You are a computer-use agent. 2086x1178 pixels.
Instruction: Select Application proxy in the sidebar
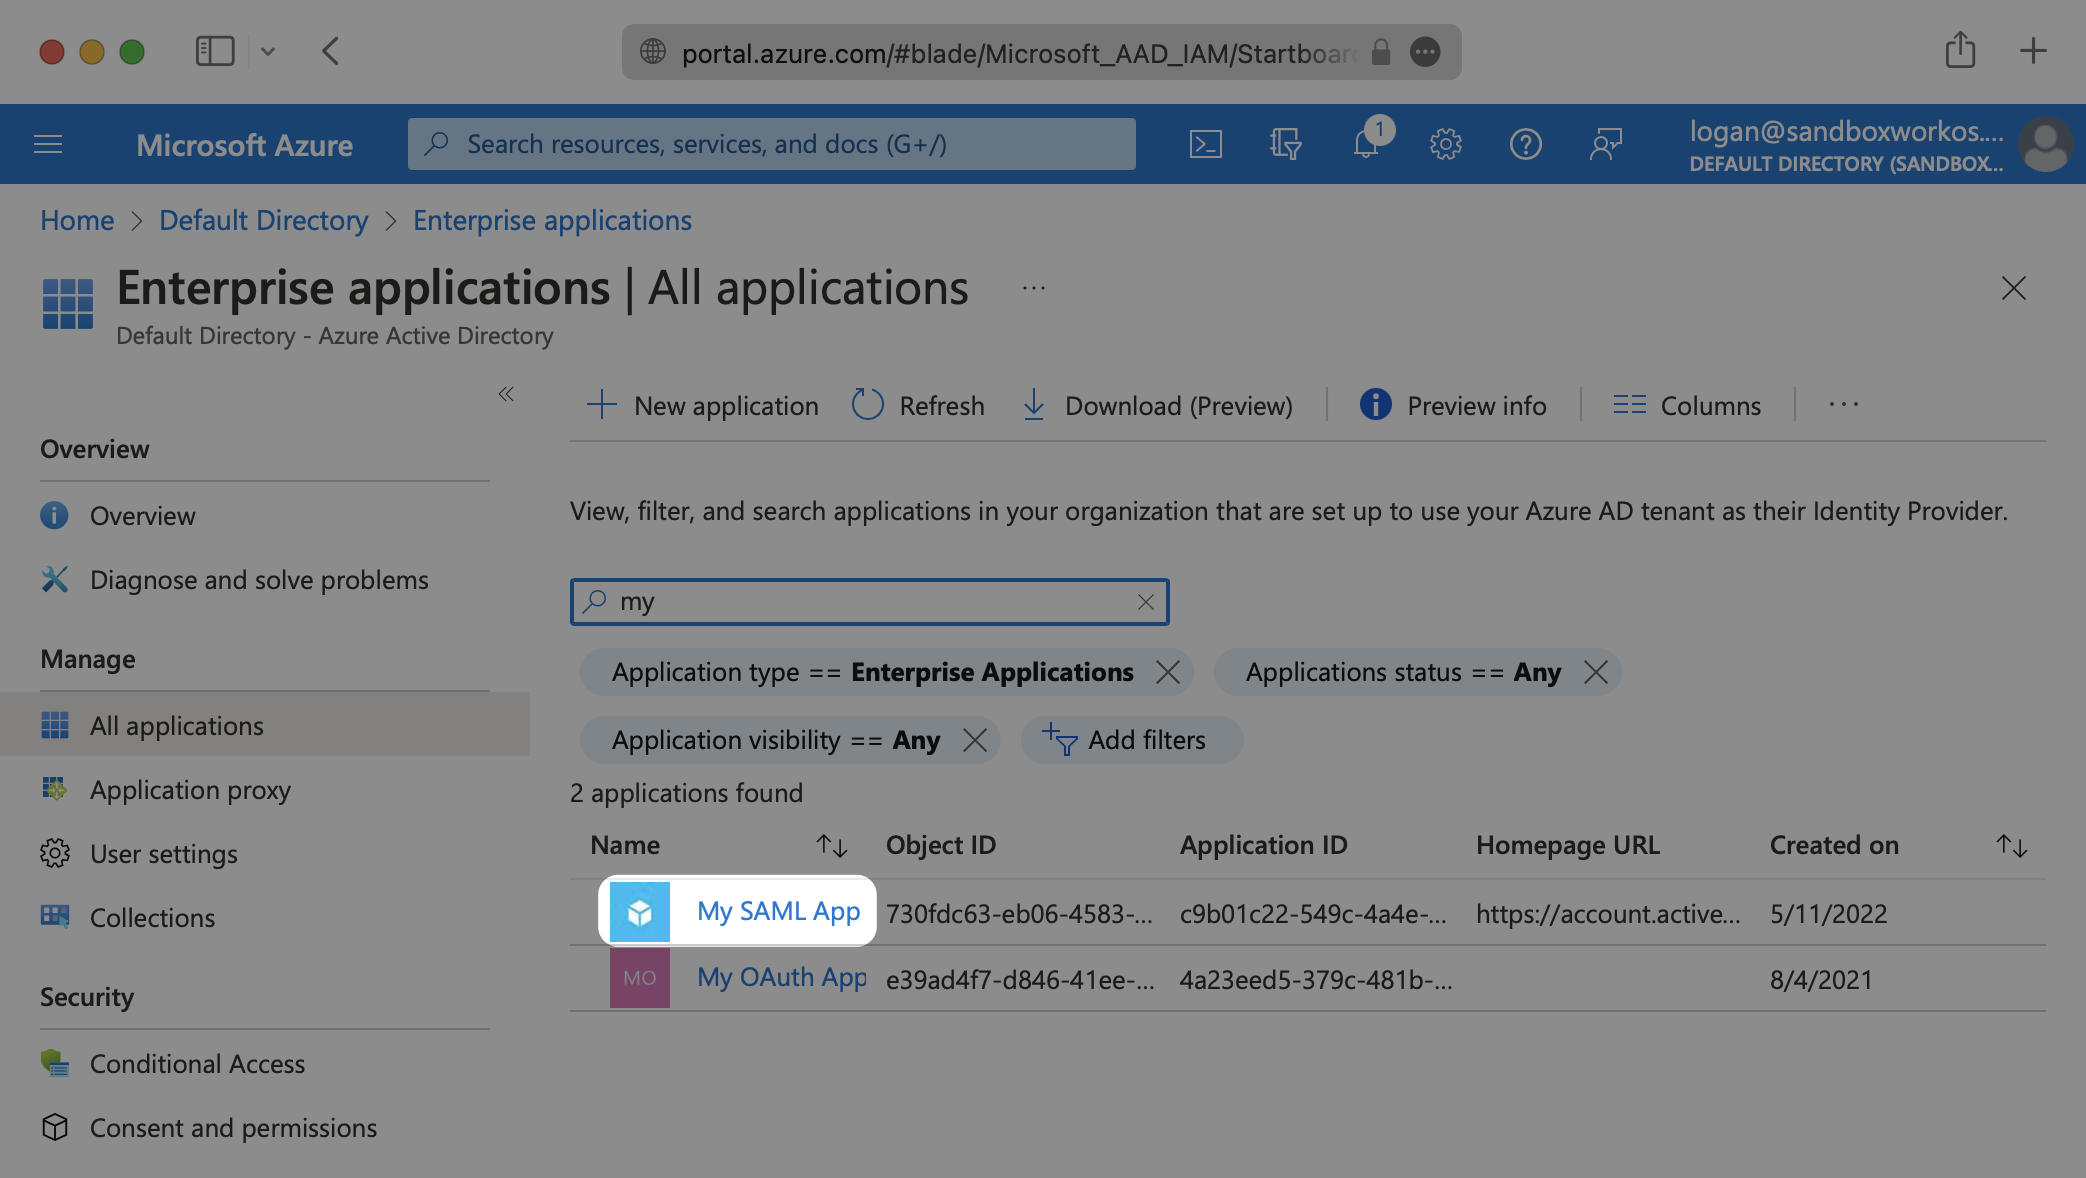coord(190,790)
